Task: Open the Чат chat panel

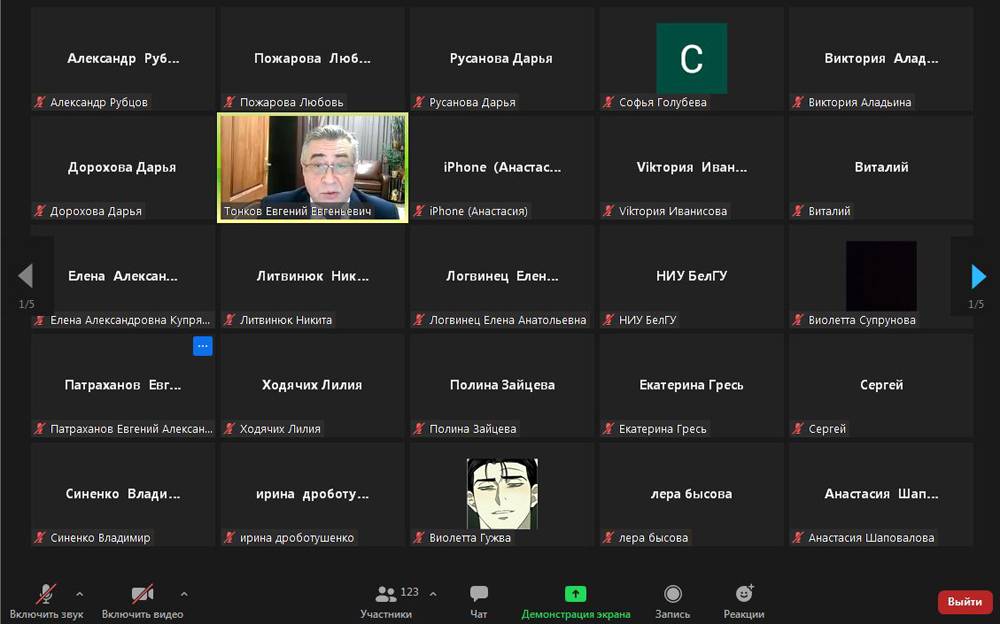Action: click(x=479, y=600)
